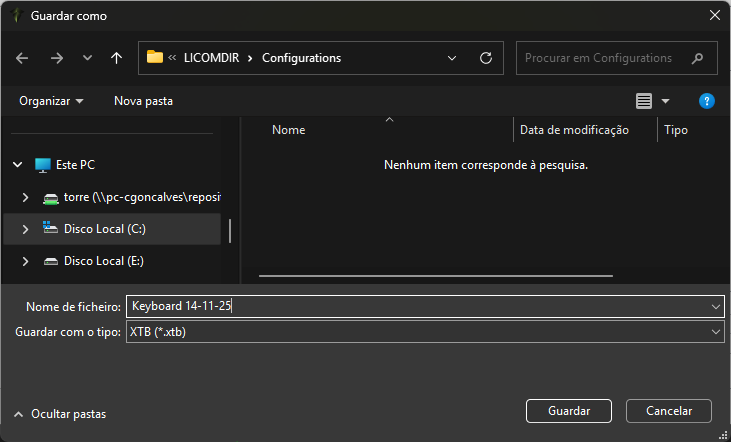The height and width of the screenshot is (442, 731).
Task: Open the view options dropdown arrow
Action: point(666,101)
